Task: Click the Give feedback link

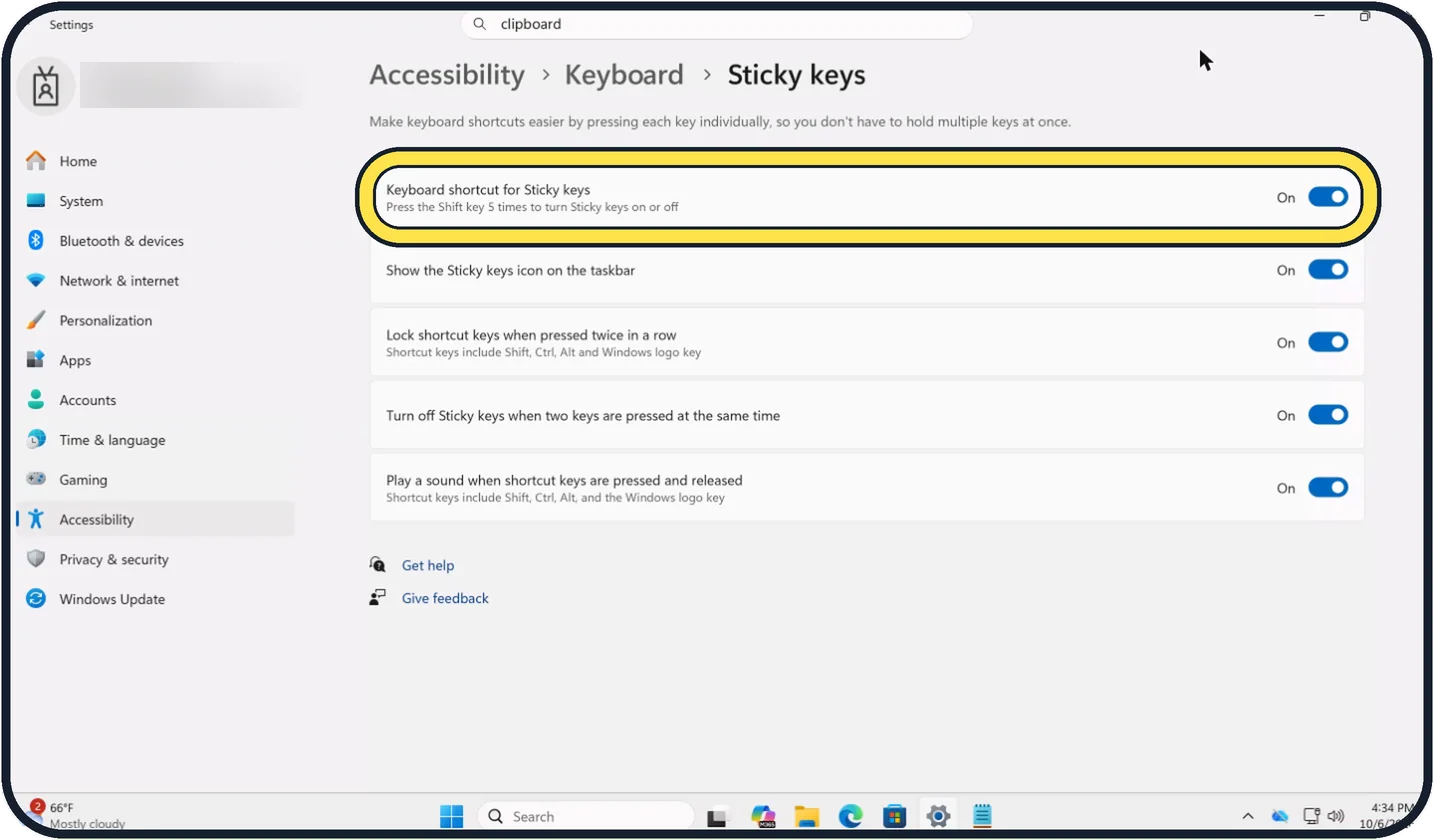Action: click(x=445, y=598)
